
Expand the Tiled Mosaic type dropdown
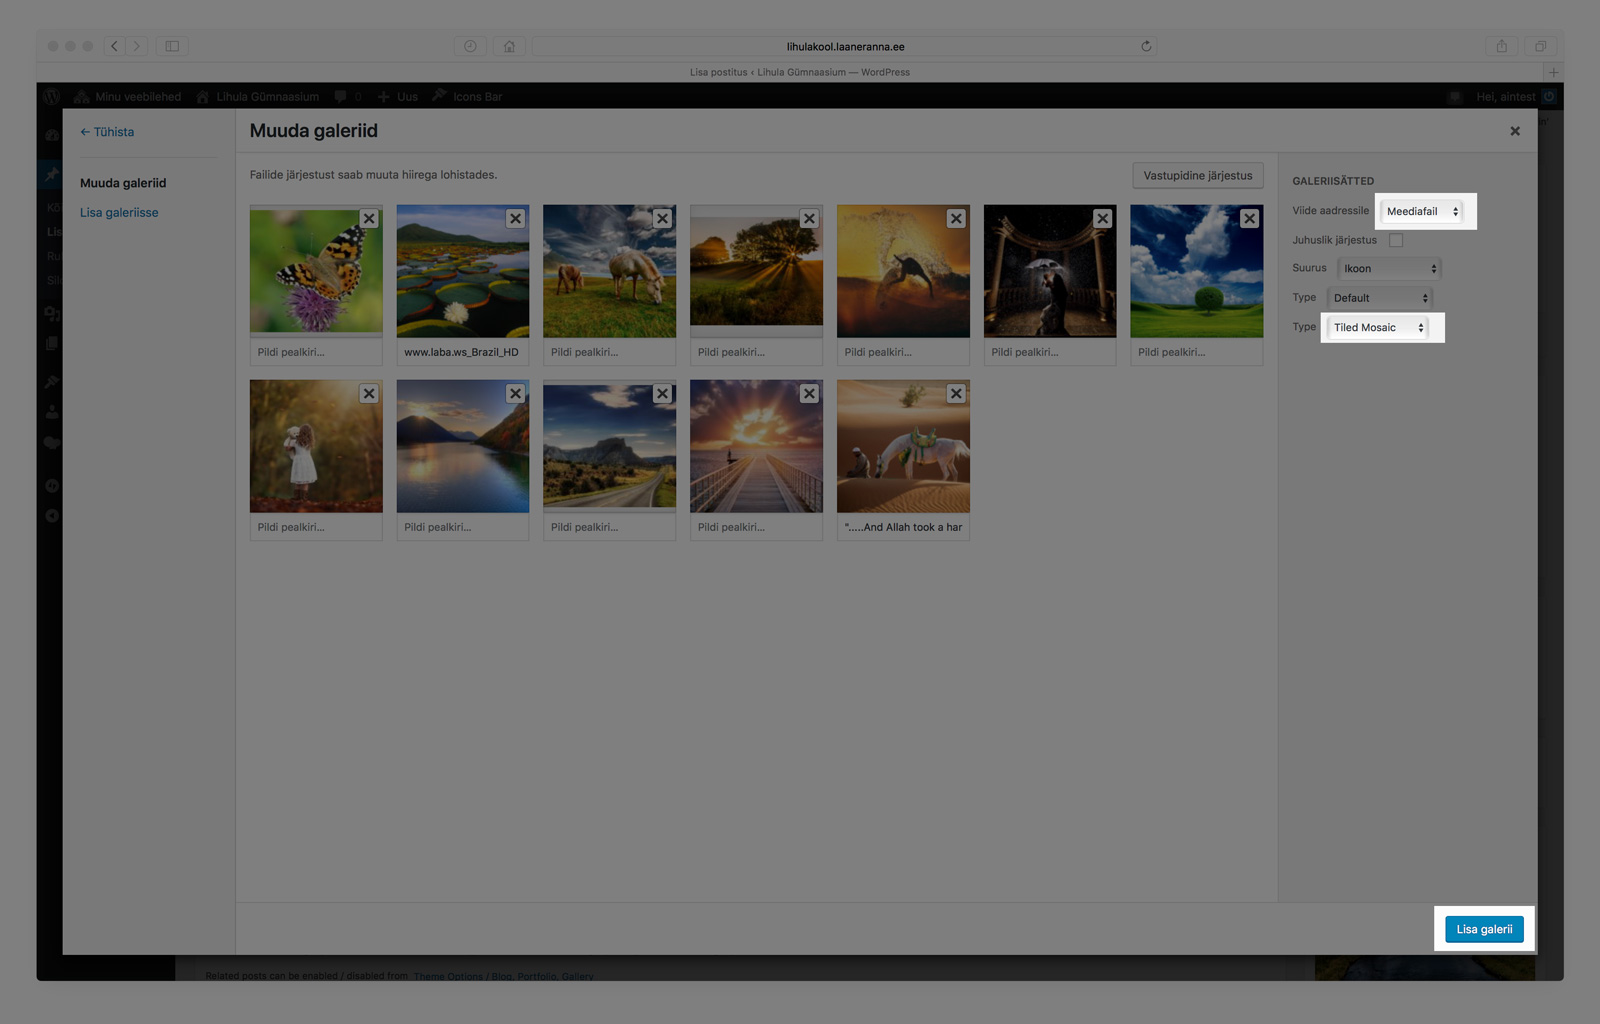click(1377, 328)
